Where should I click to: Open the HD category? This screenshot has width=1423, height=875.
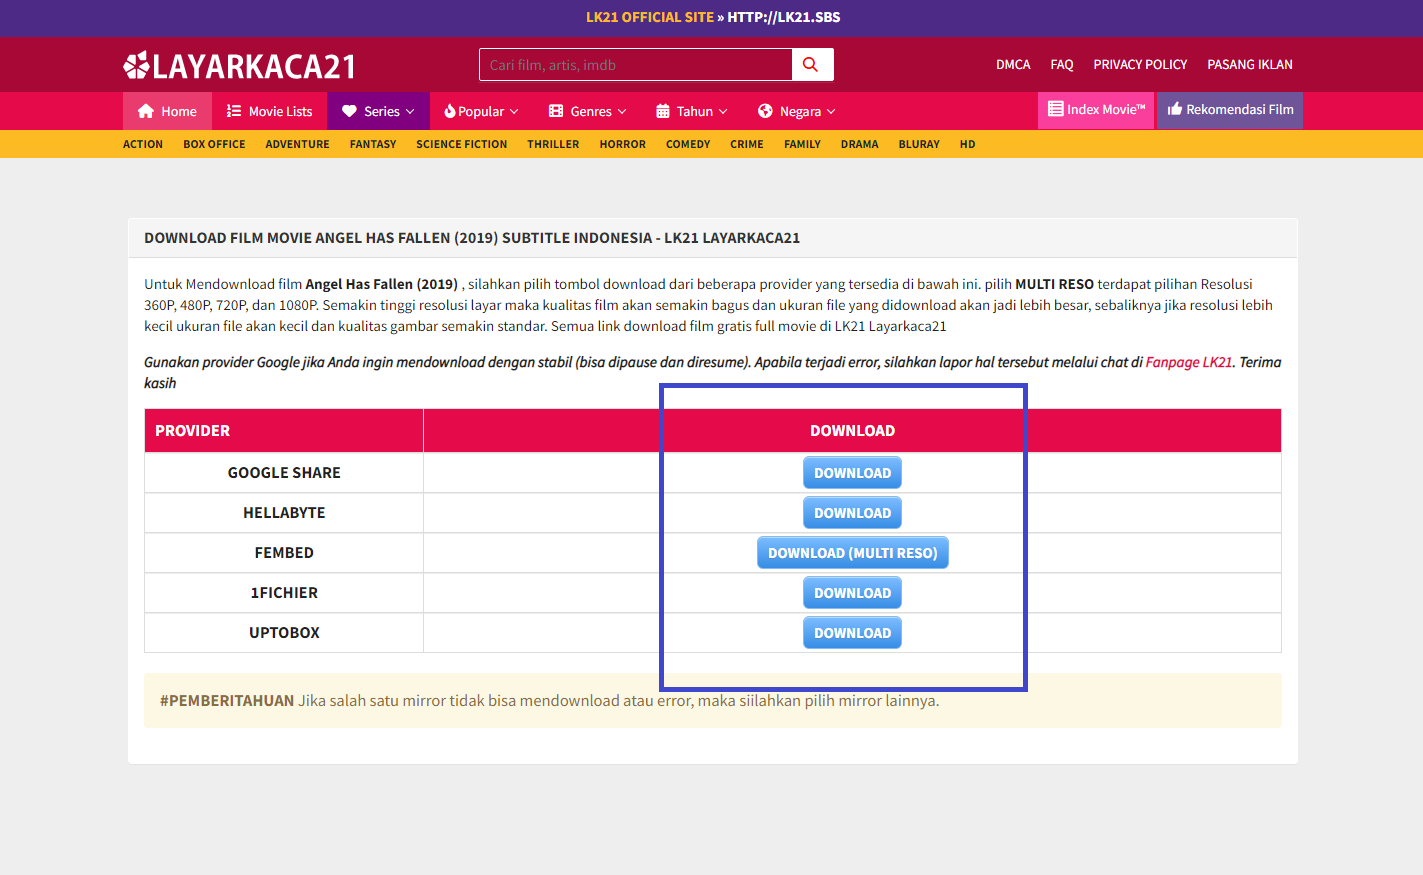[968, 144]
